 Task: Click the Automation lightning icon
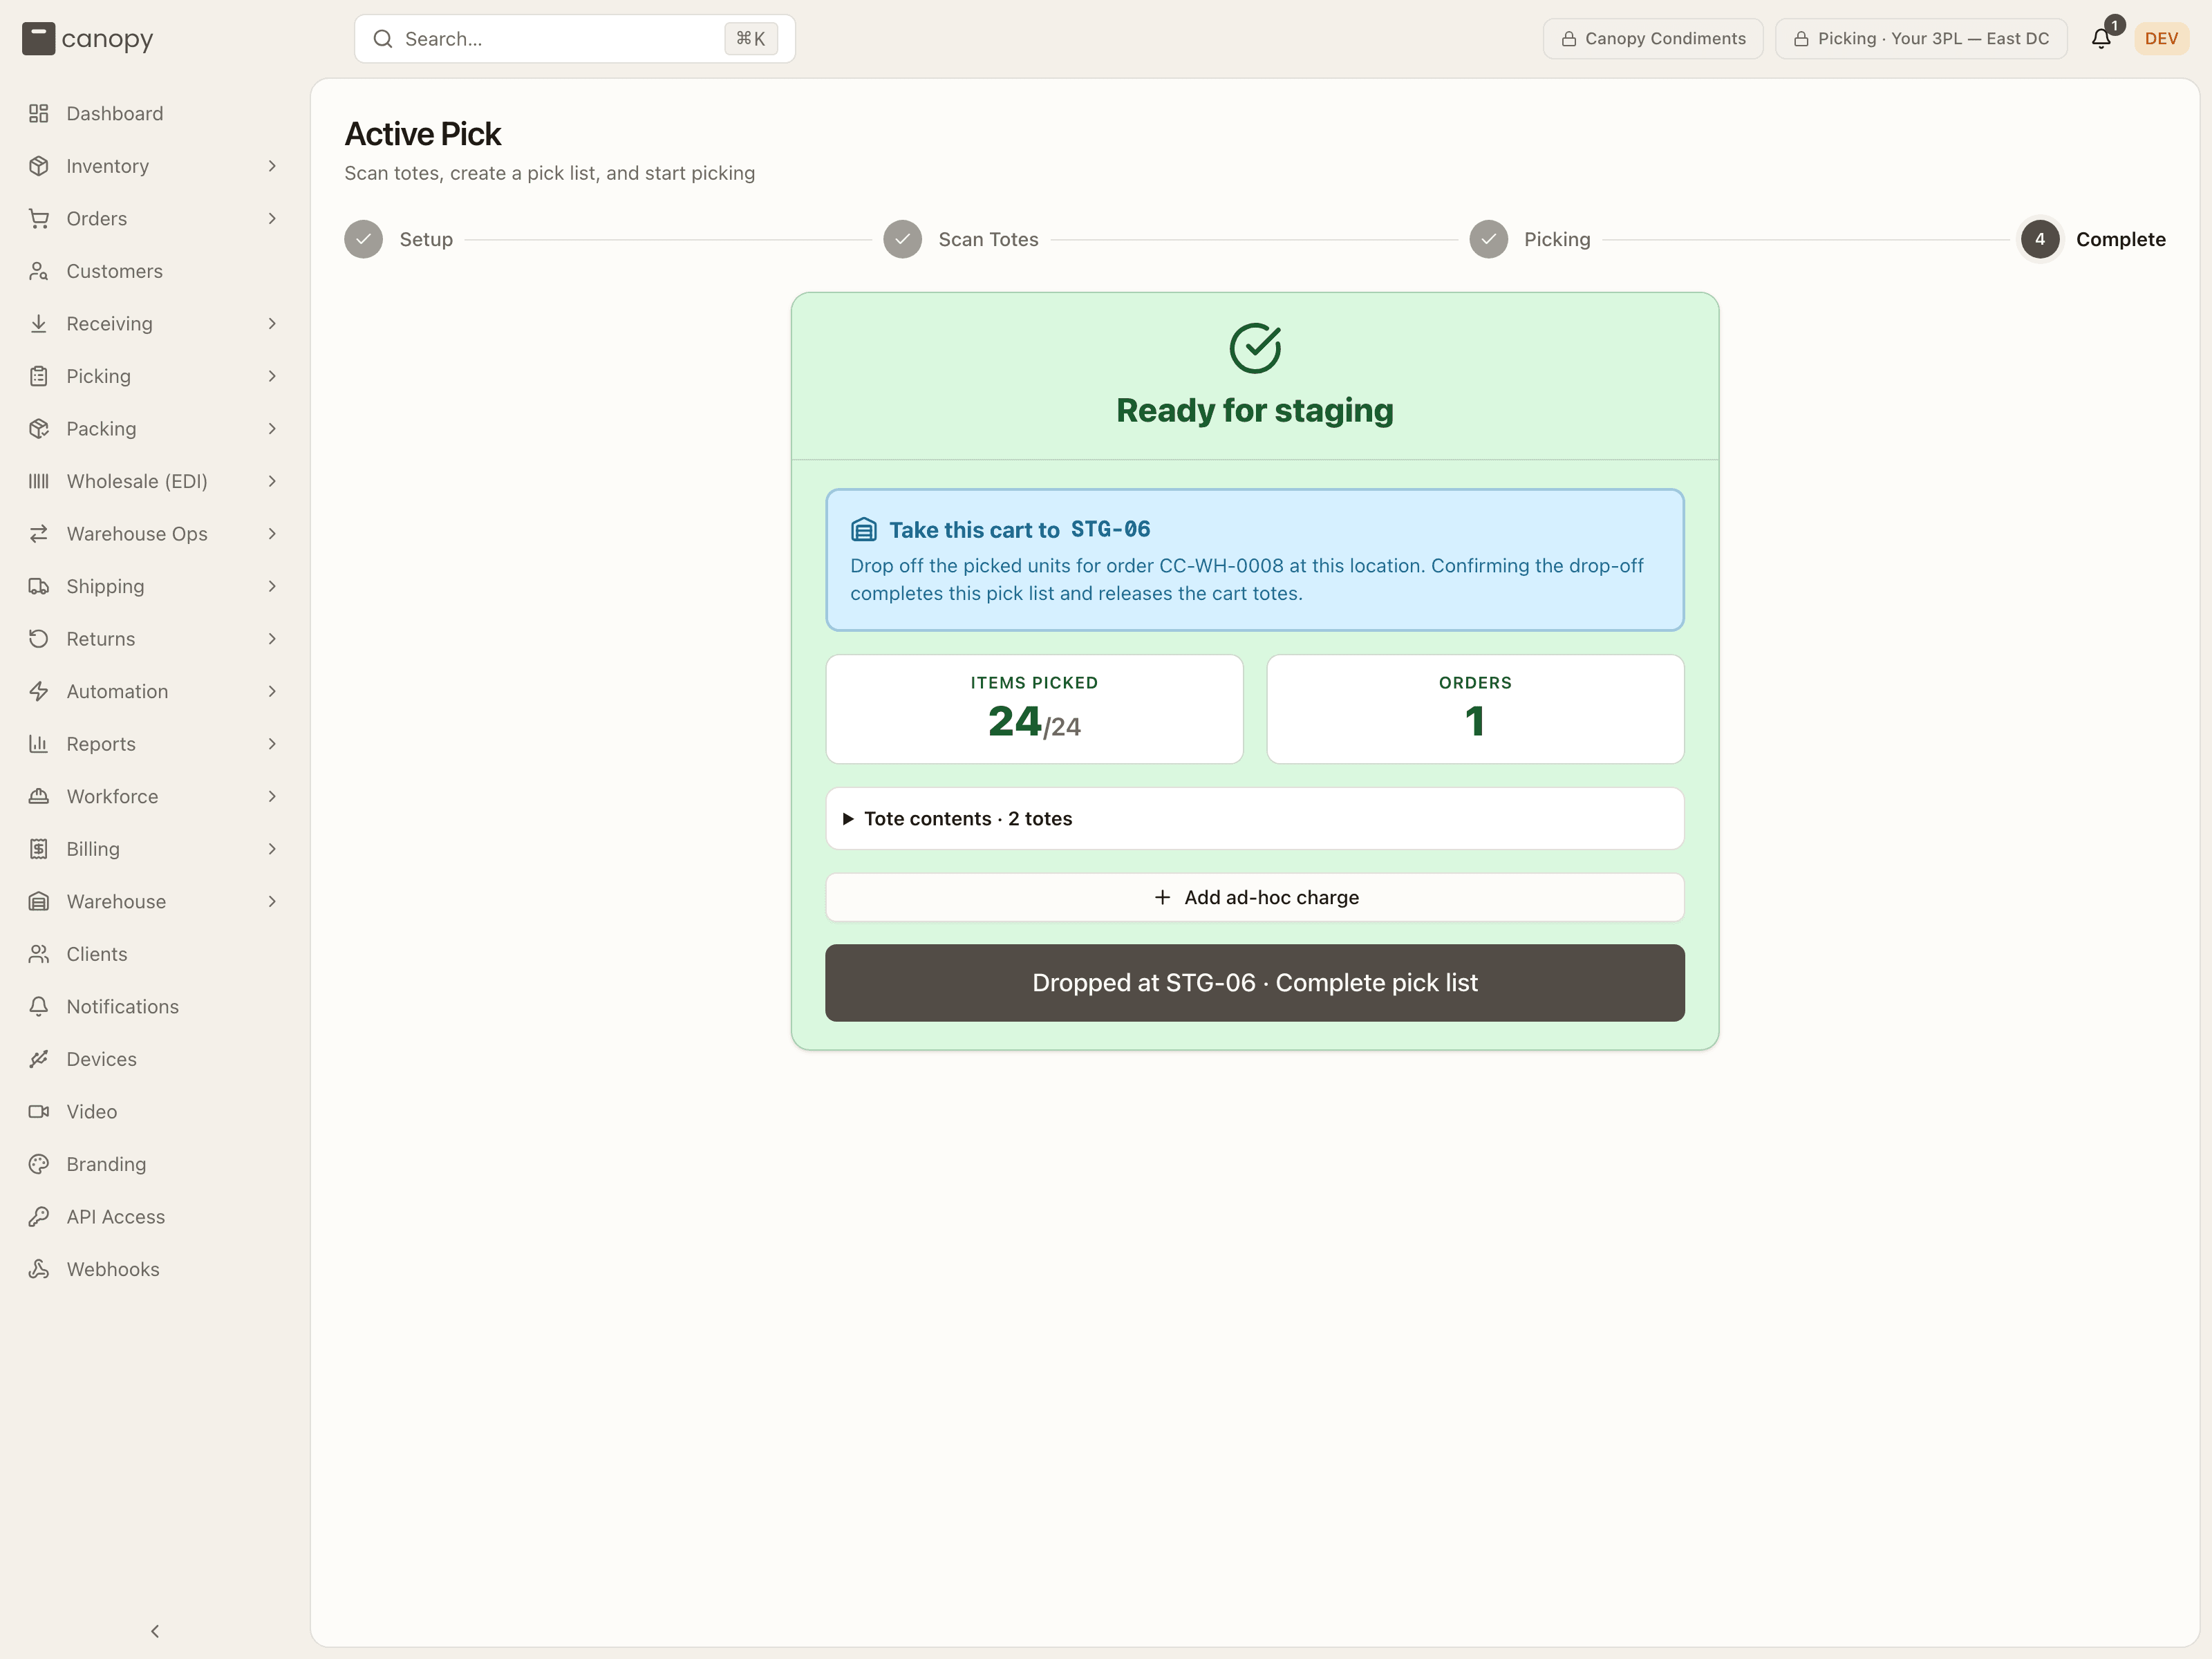click(x=39, y=691)
